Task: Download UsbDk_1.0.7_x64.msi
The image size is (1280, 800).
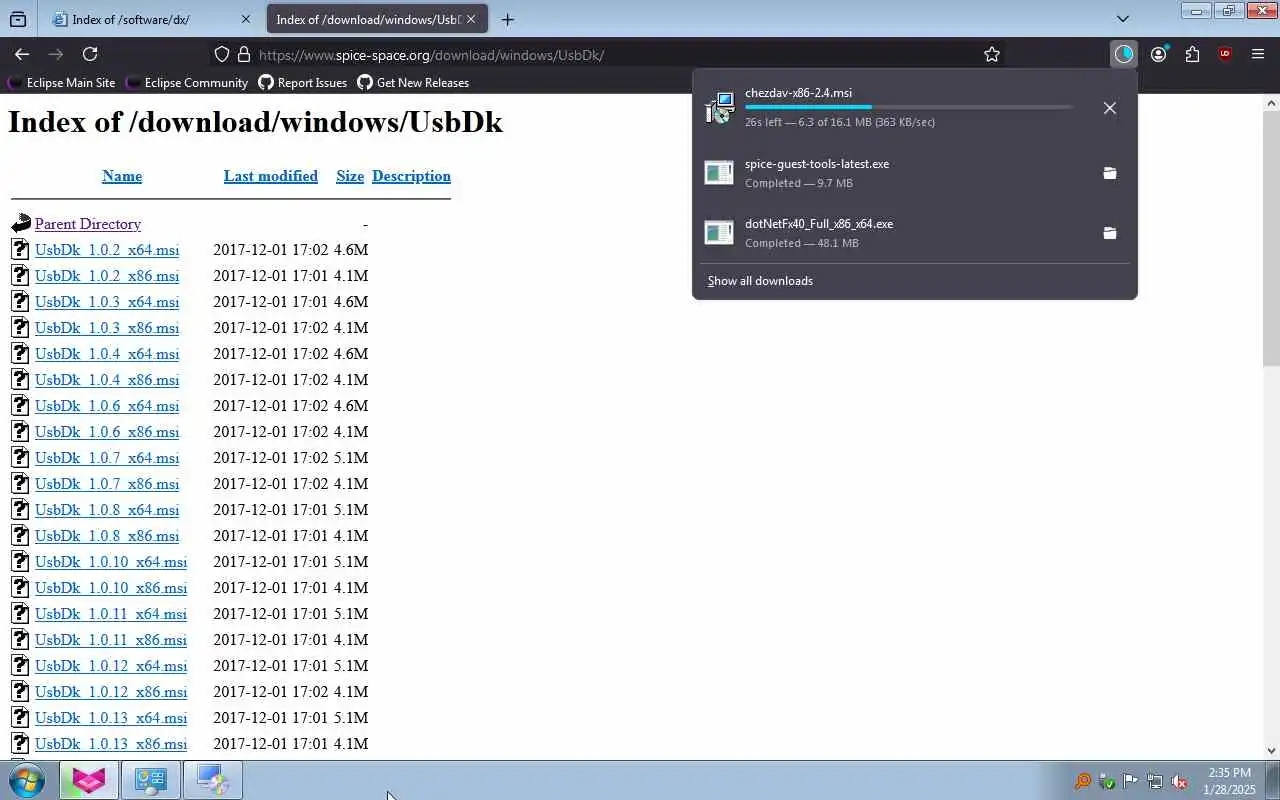Action: coord(107,458)
